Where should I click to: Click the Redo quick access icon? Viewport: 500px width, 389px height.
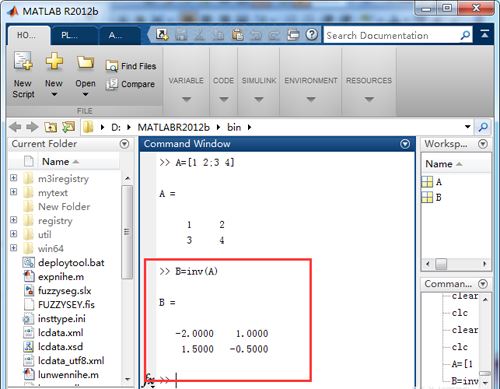click(x=275, y=34)
